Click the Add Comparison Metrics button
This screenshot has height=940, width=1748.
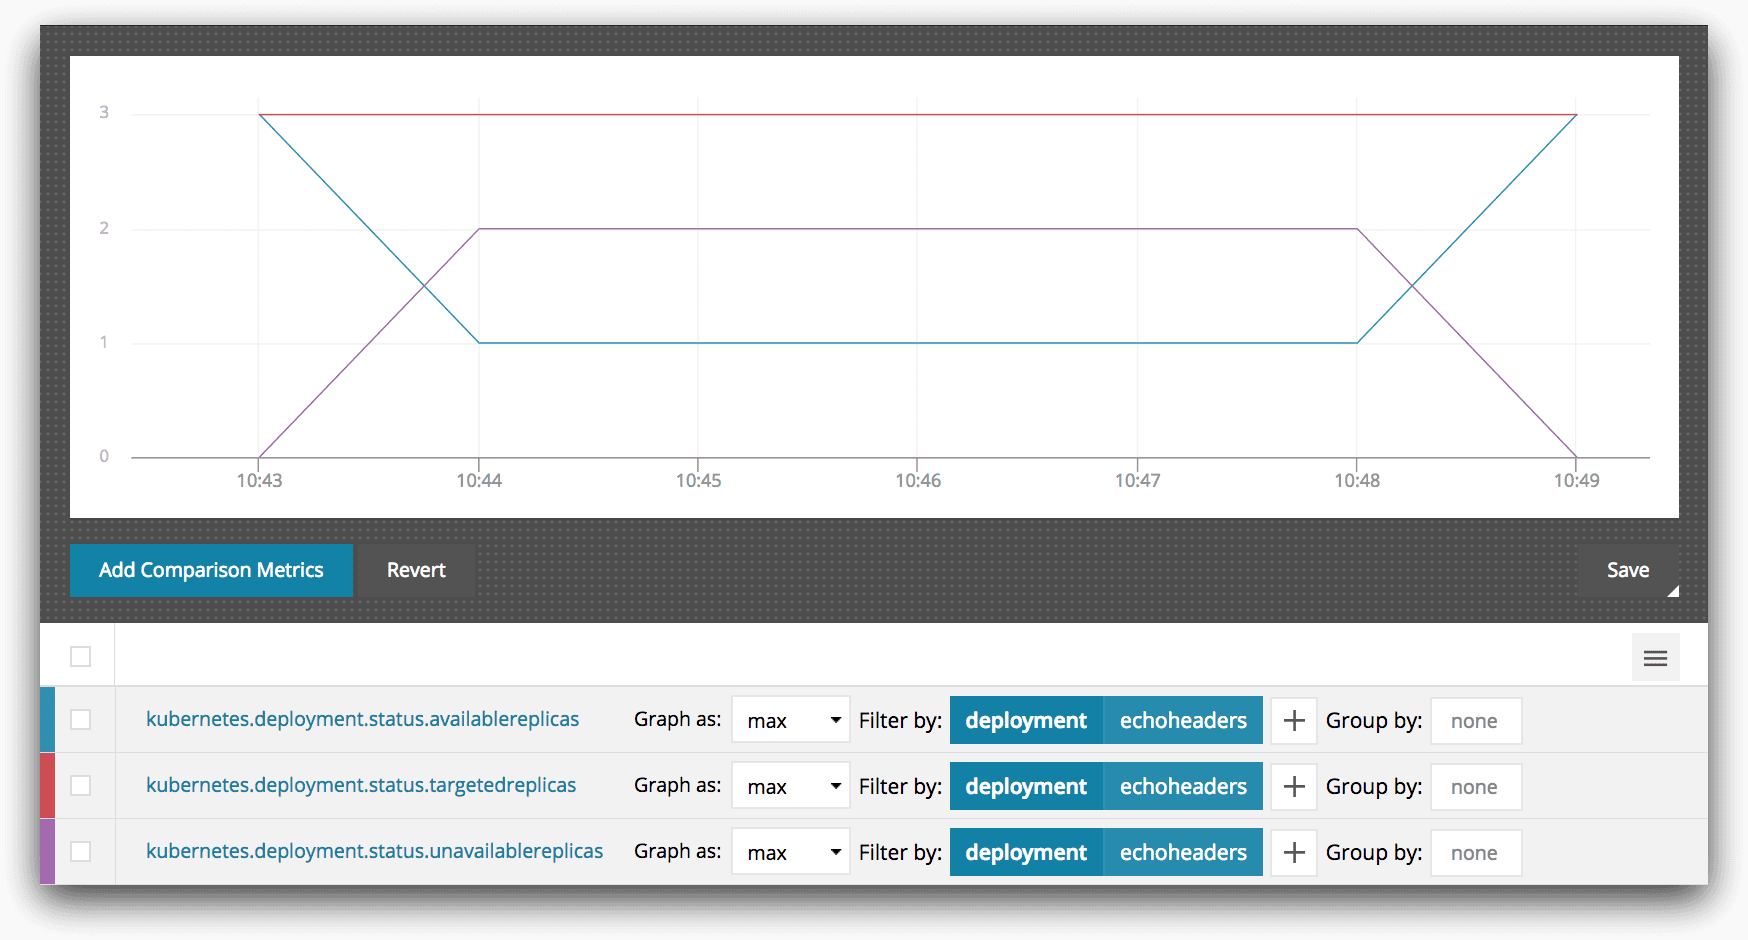click(x=211, y=570)
